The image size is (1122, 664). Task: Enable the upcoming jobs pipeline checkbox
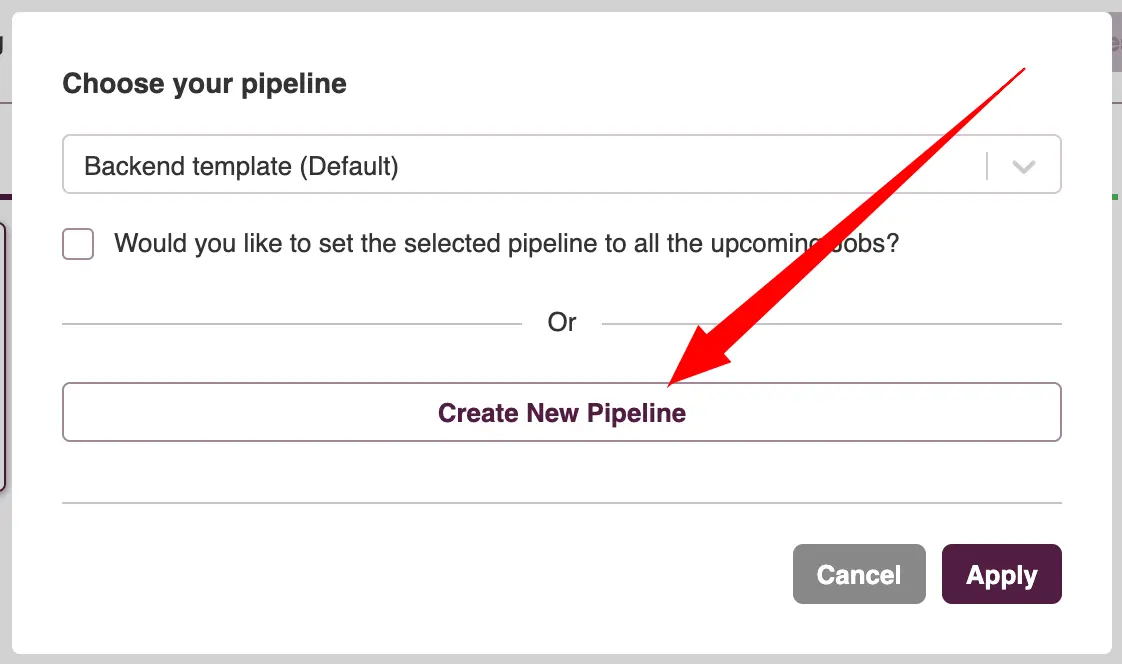point(78,244)
